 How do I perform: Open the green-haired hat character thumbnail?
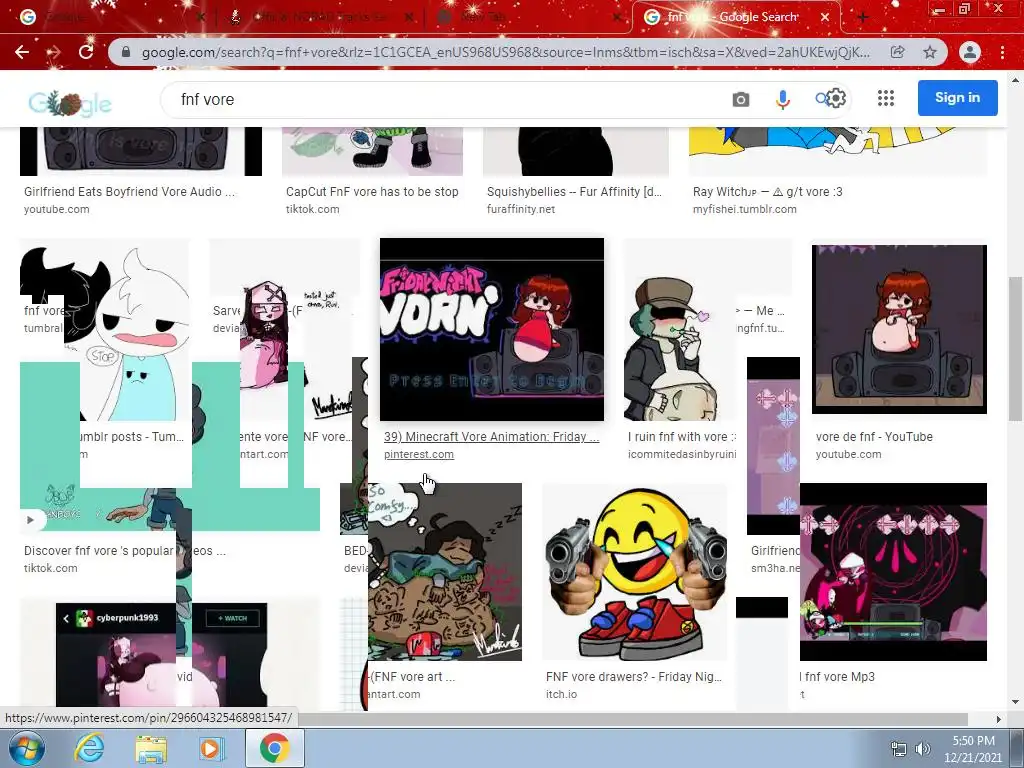[x=670, y=349]
